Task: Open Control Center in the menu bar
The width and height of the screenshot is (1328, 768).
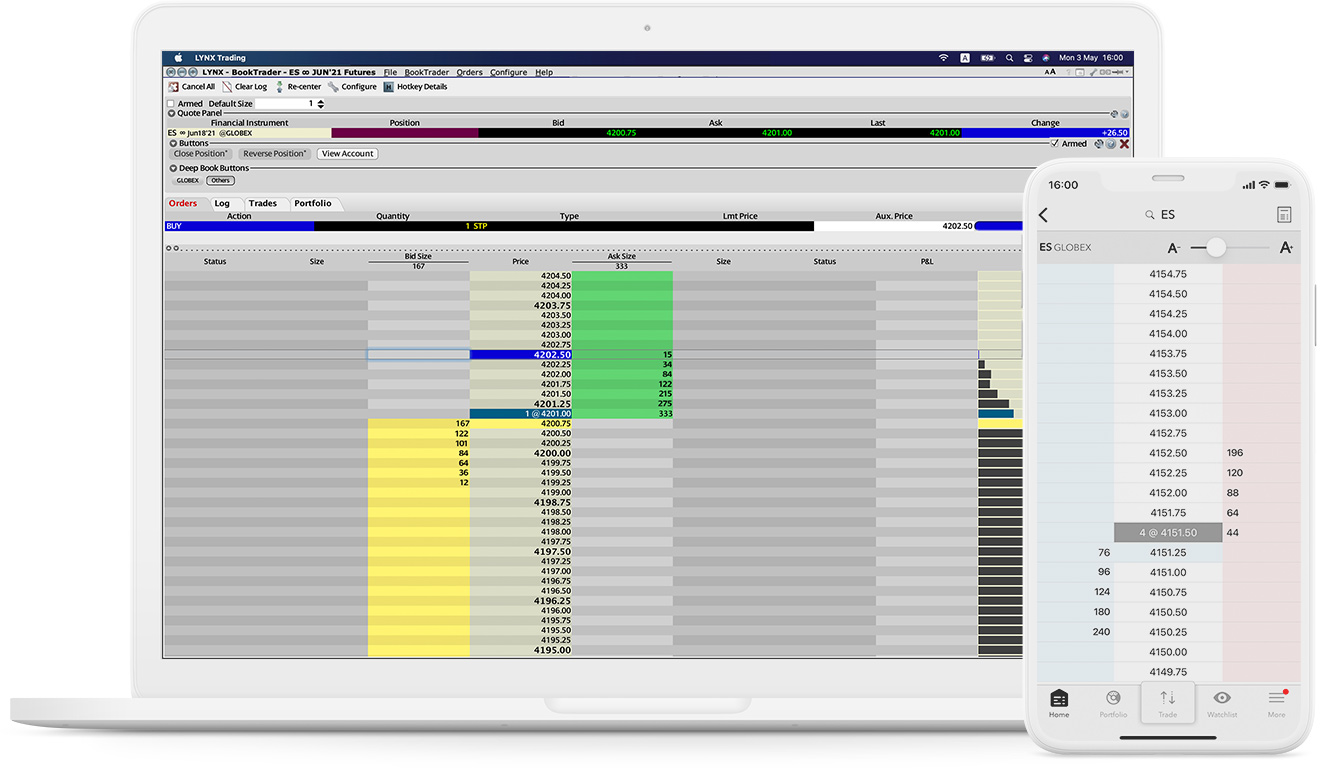Action: click(x=1028, y=58)
